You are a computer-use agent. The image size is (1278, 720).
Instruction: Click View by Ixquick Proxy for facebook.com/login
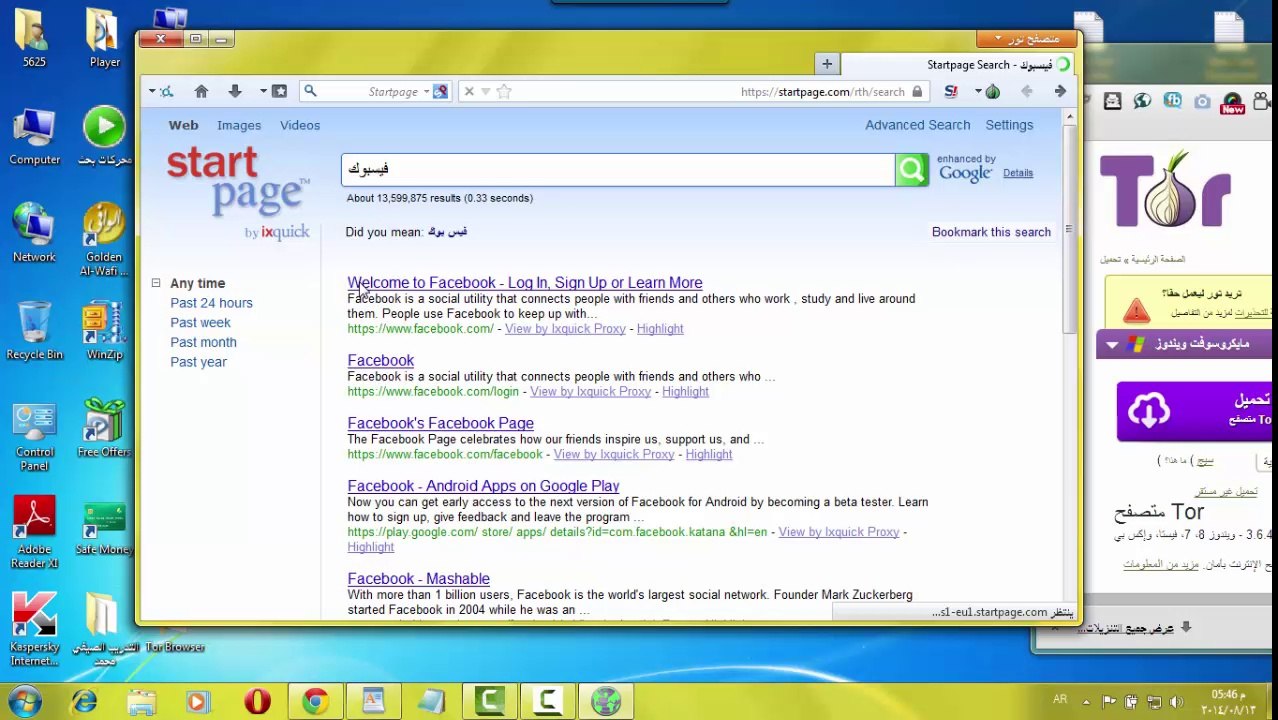[x=590, y=392]
